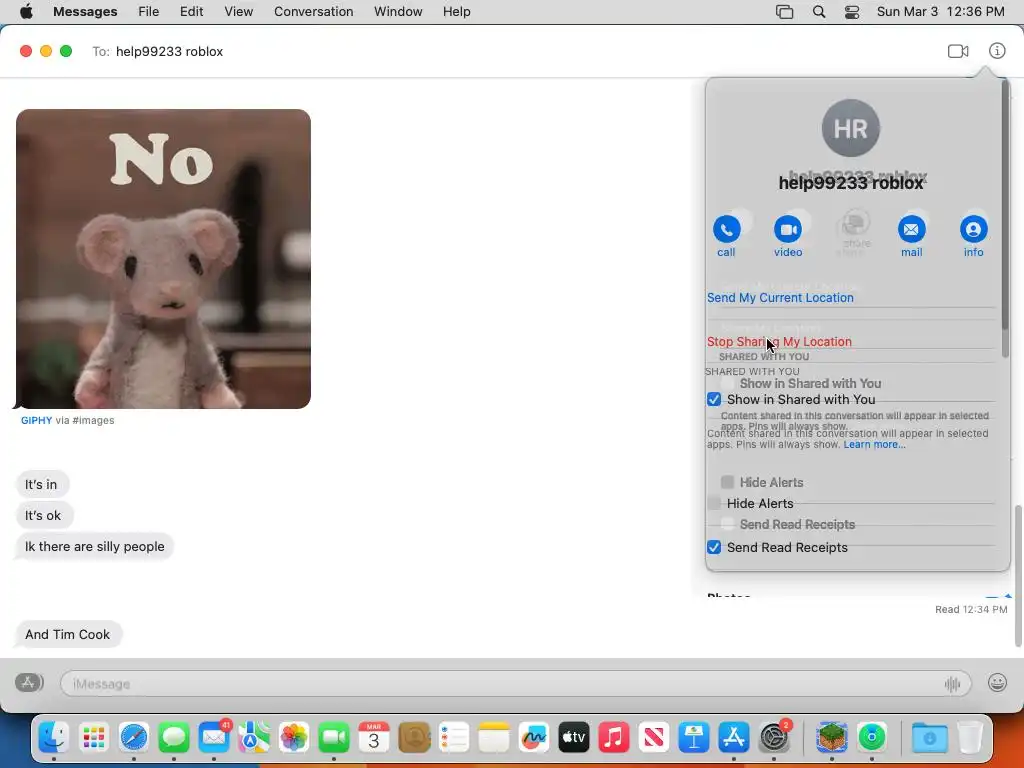Disable Send Read Receipts checkbox
This screenshot has width=1024, height=768.
pyautogui.click(x=714, y=547)
